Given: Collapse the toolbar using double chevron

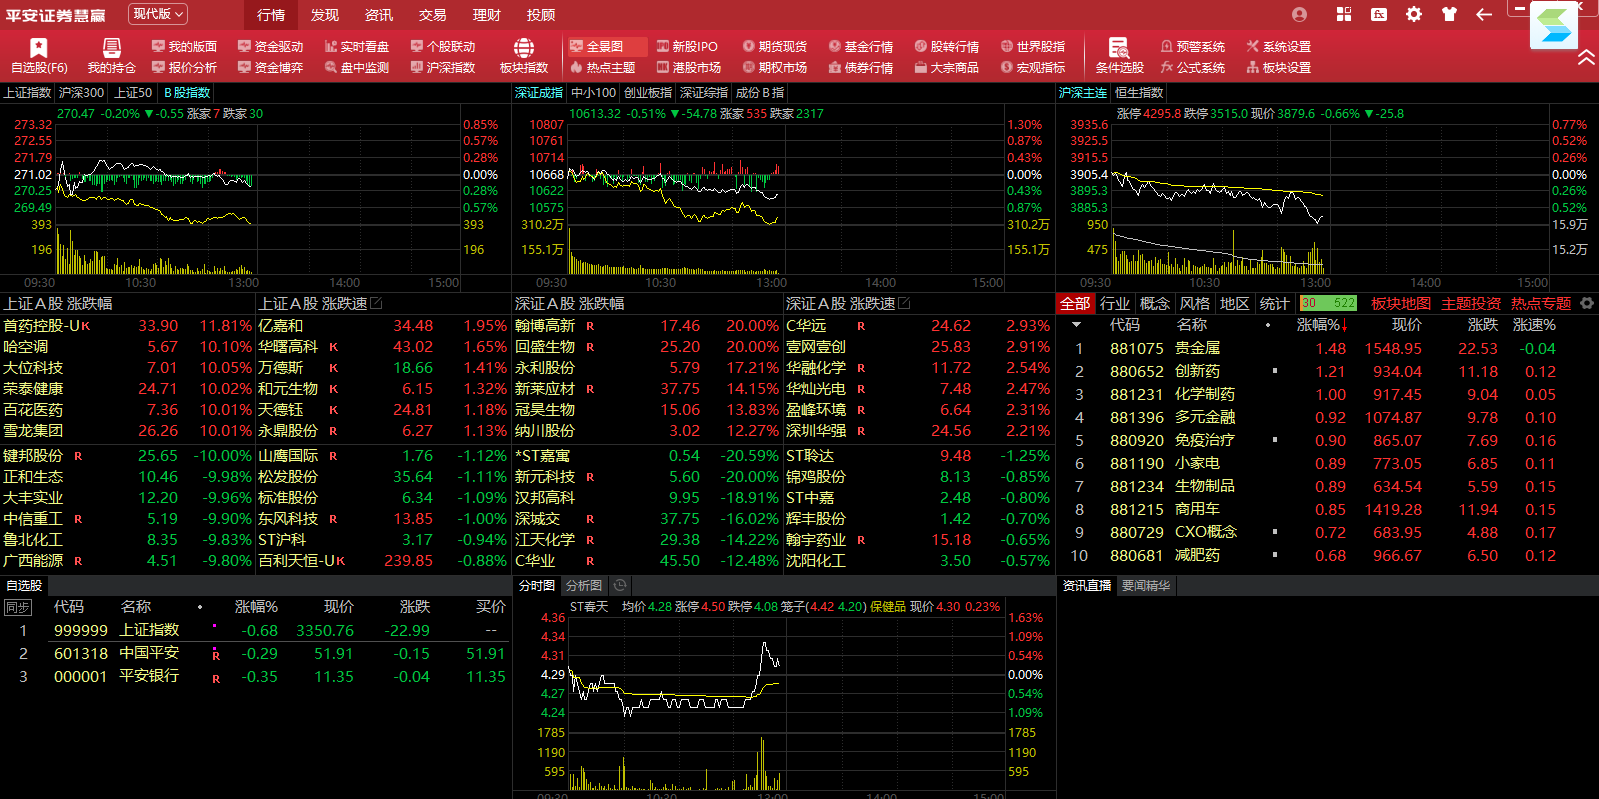Looking at the screenshot, I should pos(1586,58).
